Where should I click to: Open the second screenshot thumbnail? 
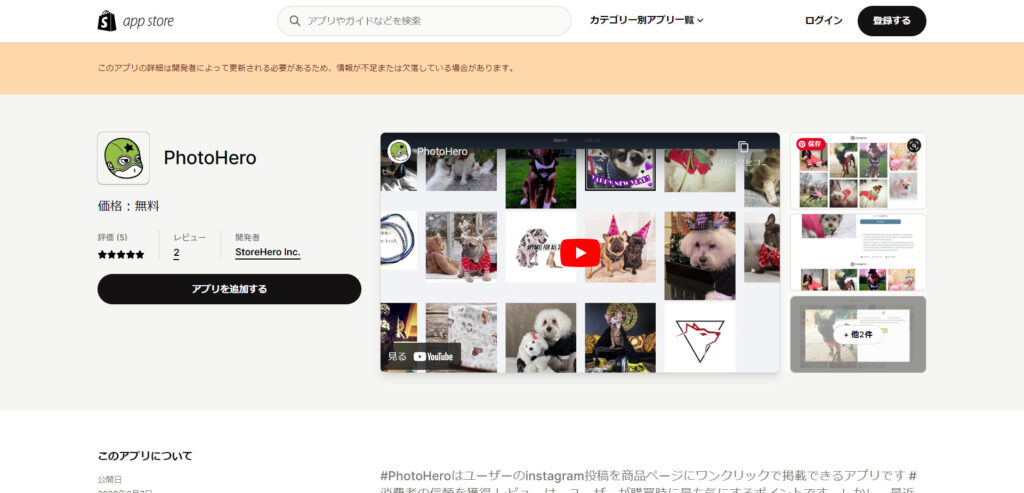(x=858, y=252)
